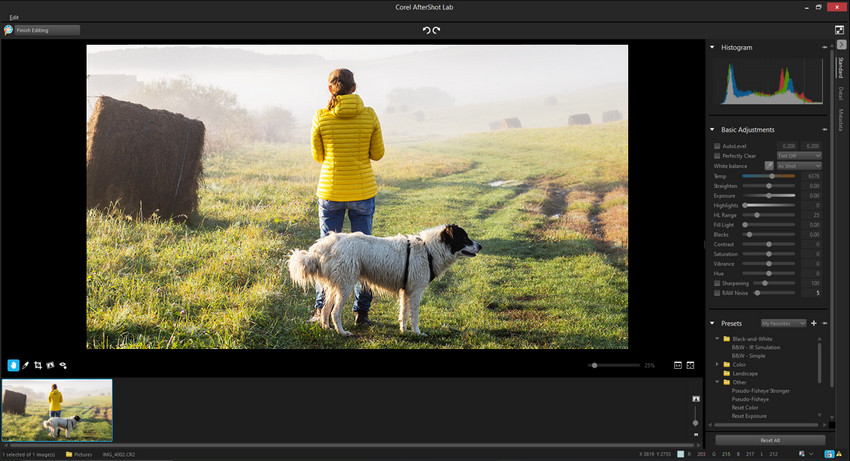850x461 pixels.
Task: Undo the last edit with the left curved arrow
Action: (427, 30)
